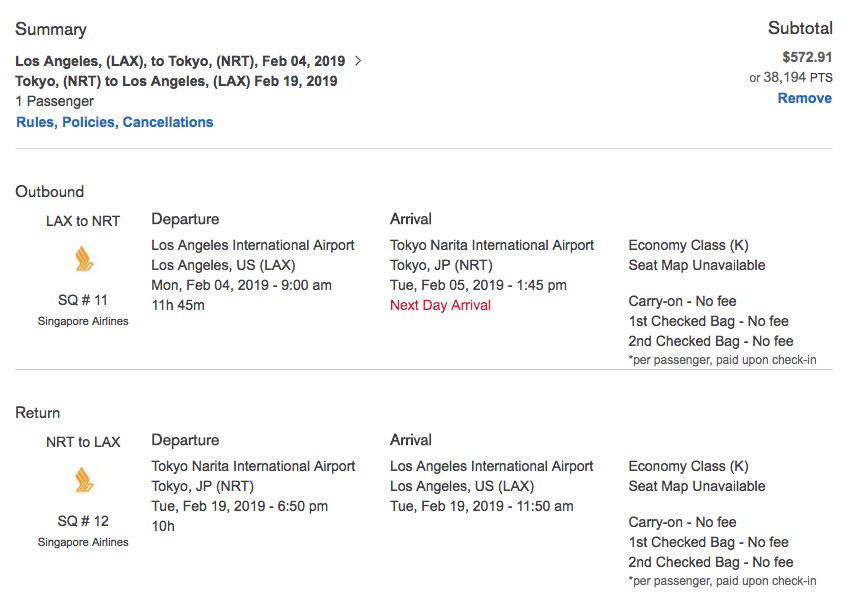Click the red Next Day Arrival notice
This screenshot has height=616, width=847.
point(440,305)
